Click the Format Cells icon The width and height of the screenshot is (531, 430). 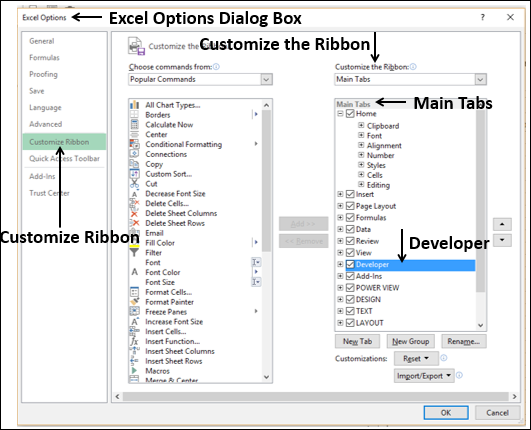pyautogui.click(x=134, y=292)
